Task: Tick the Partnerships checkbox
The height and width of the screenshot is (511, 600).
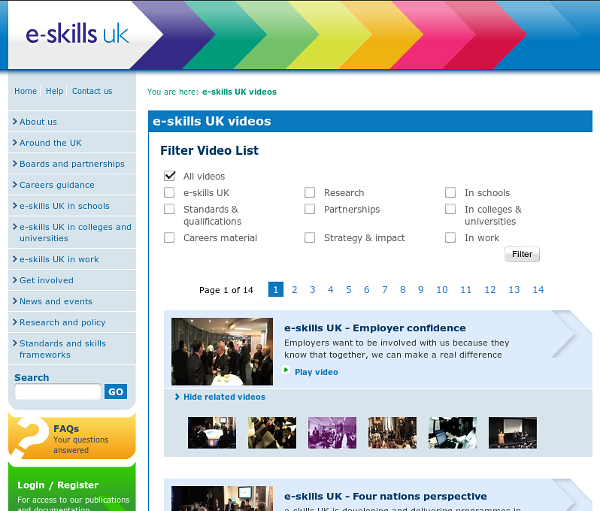Action: 310,209
